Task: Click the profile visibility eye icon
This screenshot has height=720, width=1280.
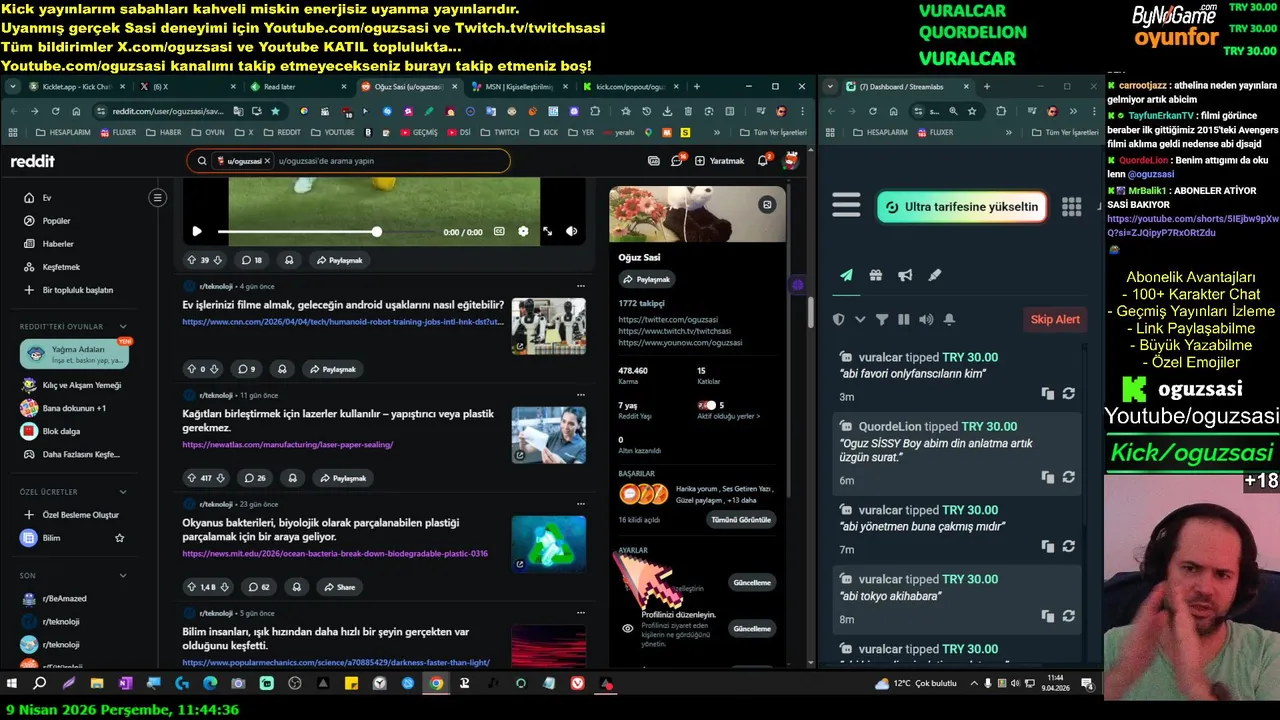Action: [627, 628]
